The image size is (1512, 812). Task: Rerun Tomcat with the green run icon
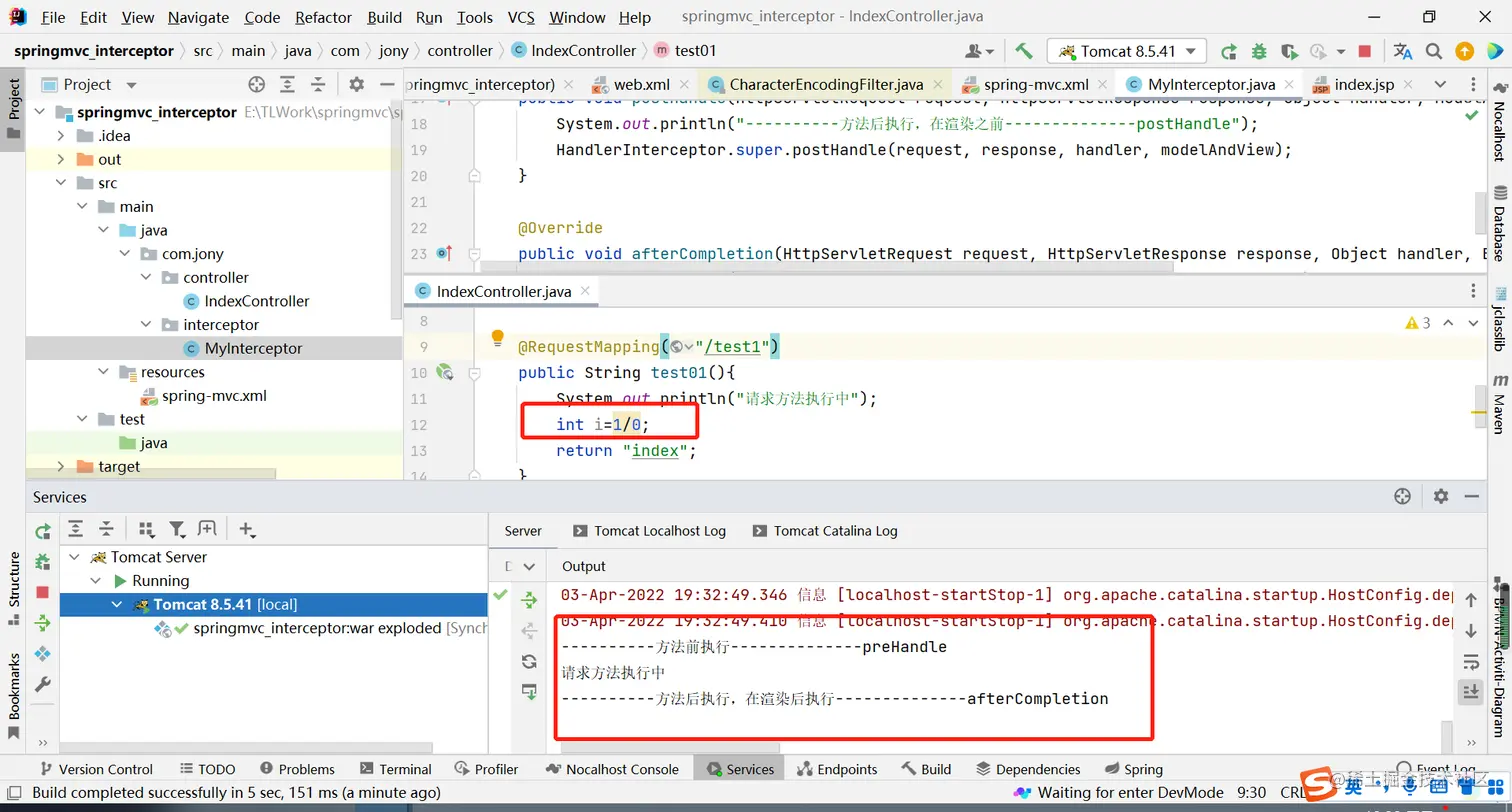coord(1229,51)
